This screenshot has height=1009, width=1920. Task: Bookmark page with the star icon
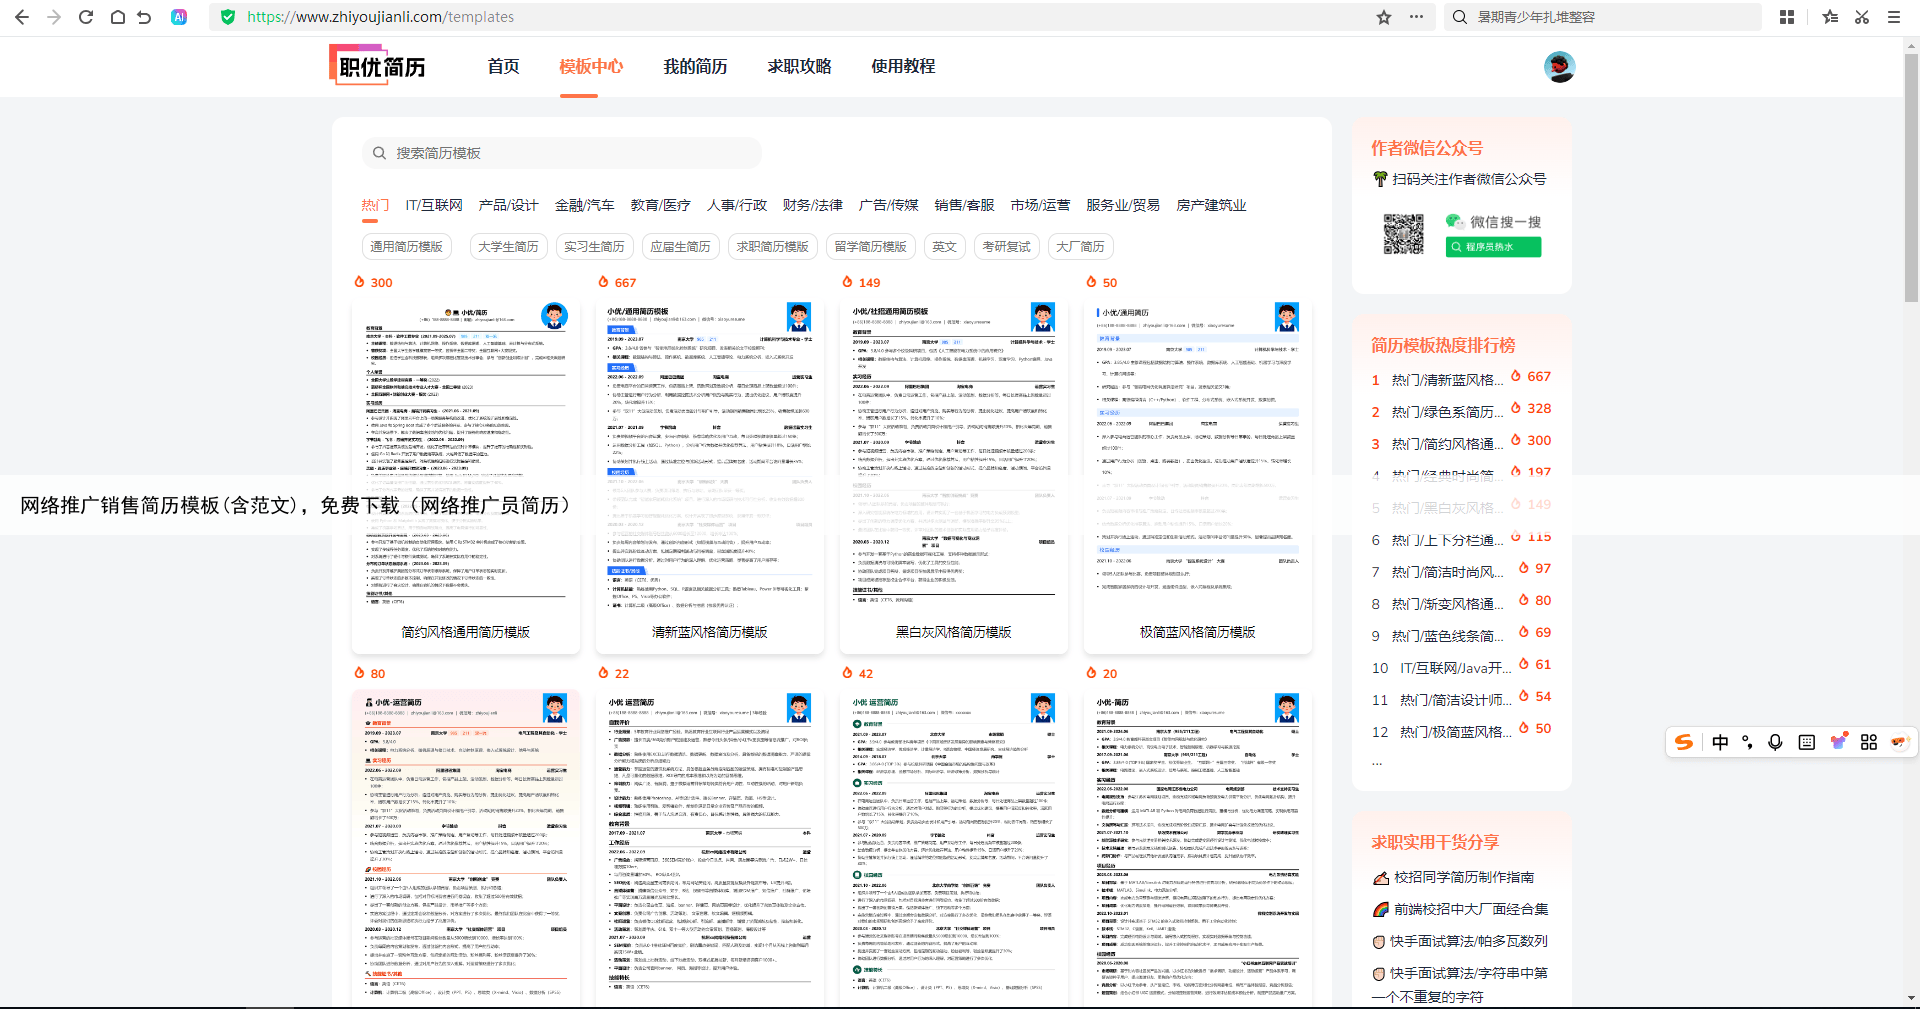[x=1384, y=17]
